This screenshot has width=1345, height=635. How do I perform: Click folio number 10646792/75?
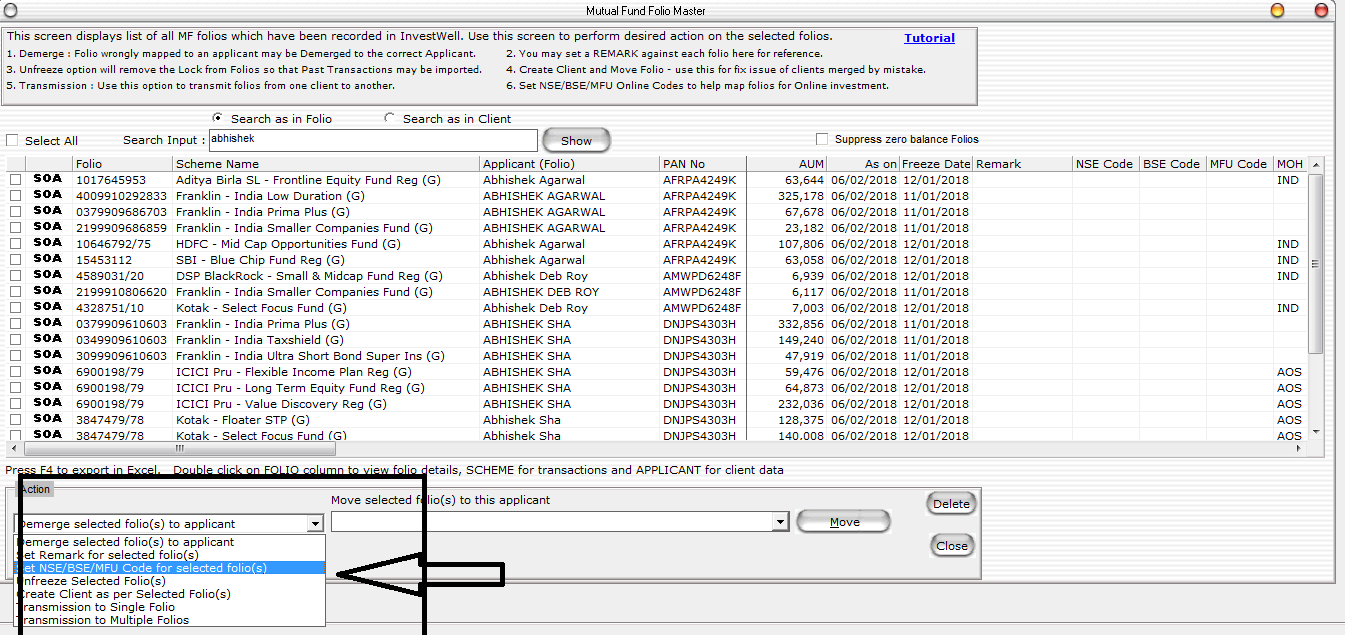pos(113,244)
